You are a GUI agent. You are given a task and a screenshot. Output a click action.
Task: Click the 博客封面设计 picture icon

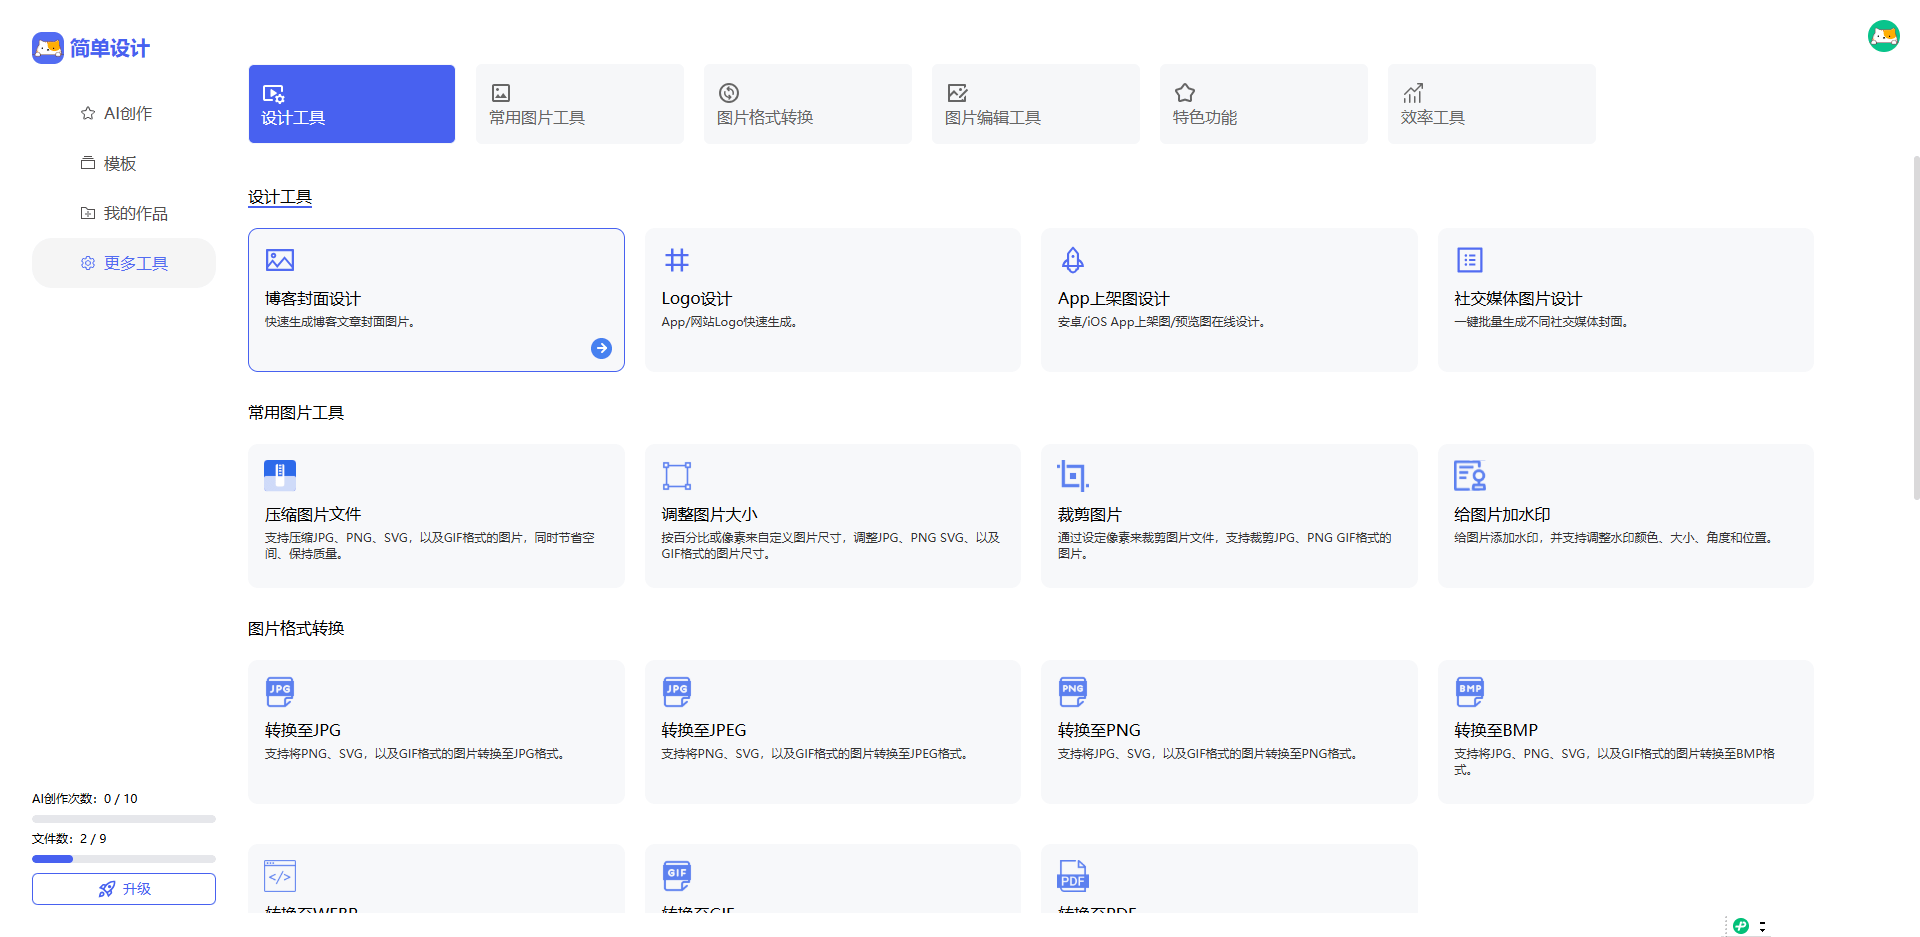click(x=280, y=260)
